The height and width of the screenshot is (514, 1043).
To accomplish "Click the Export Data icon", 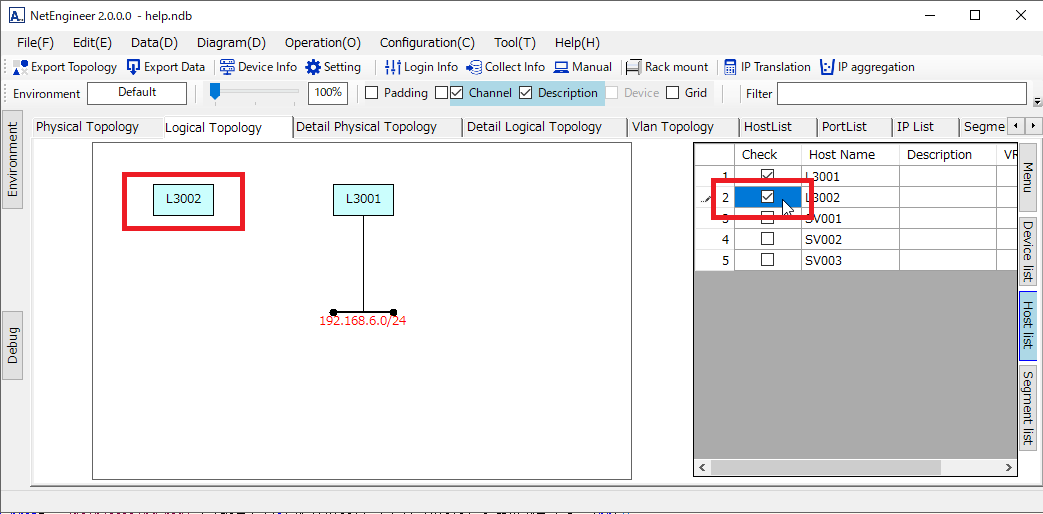I will 134,67.
